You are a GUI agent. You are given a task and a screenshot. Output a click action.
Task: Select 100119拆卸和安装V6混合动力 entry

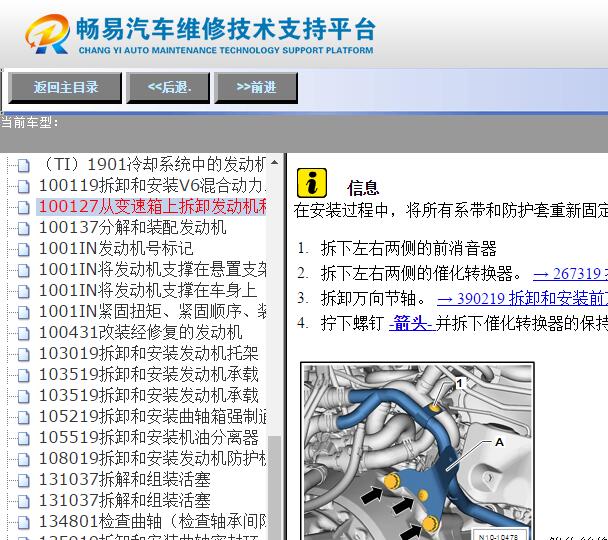[x=153, y=185]
